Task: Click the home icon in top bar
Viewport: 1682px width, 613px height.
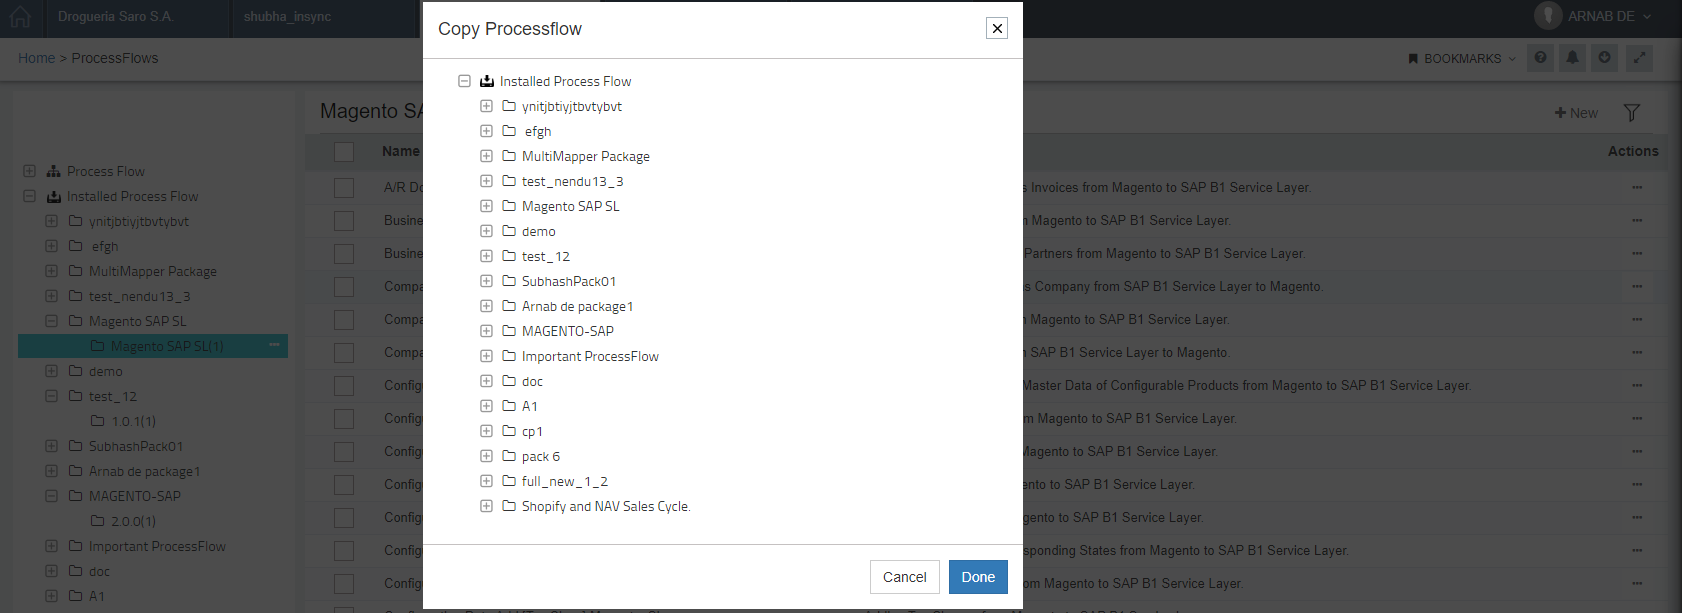Action: [20, 18]
